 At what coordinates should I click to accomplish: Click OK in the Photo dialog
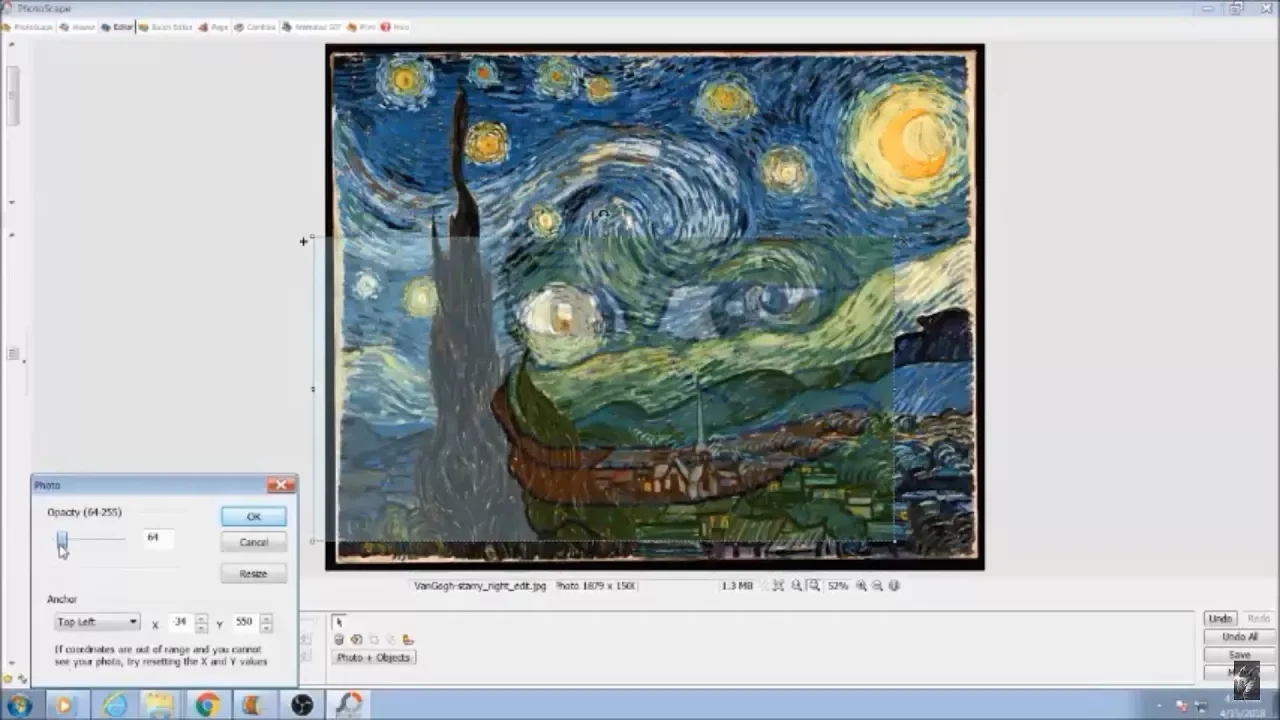[253, 516]
